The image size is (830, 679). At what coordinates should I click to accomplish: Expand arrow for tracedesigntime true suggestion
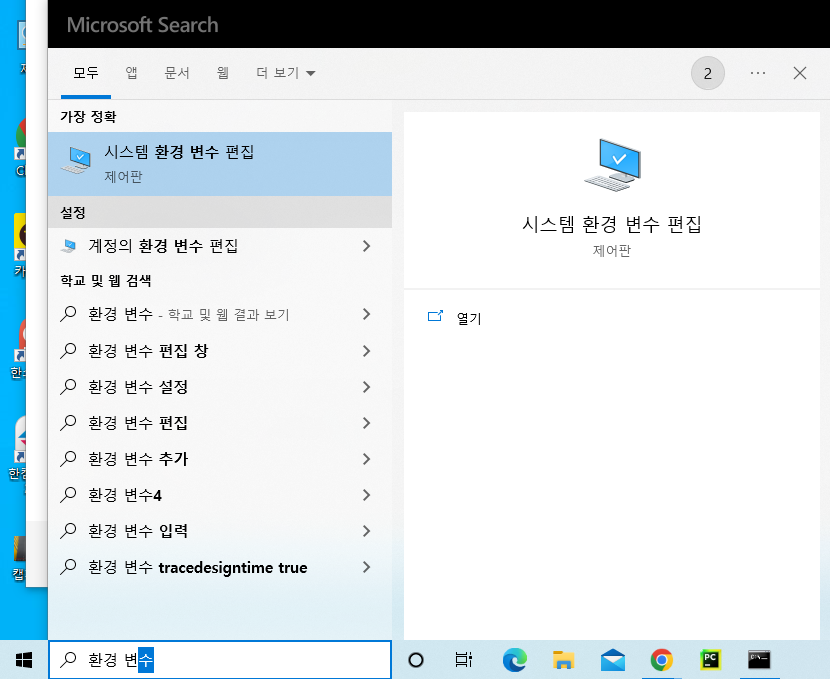[x=366, y=567]
